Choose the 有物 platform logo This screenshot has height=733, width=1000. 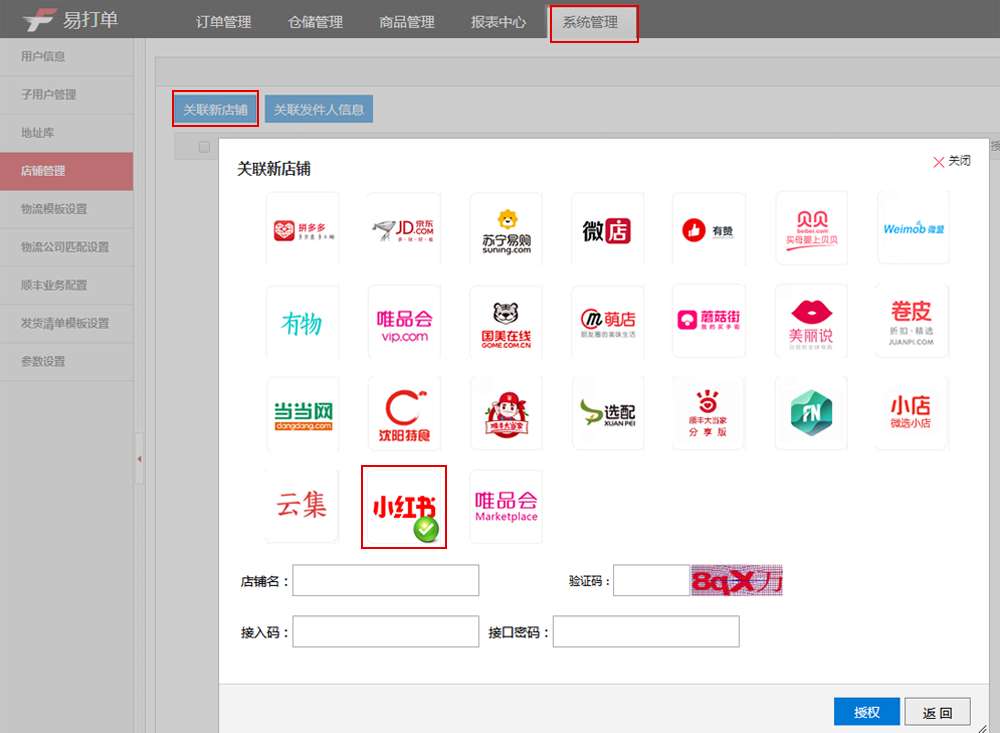pyautogui.click(x=302, y=322)
